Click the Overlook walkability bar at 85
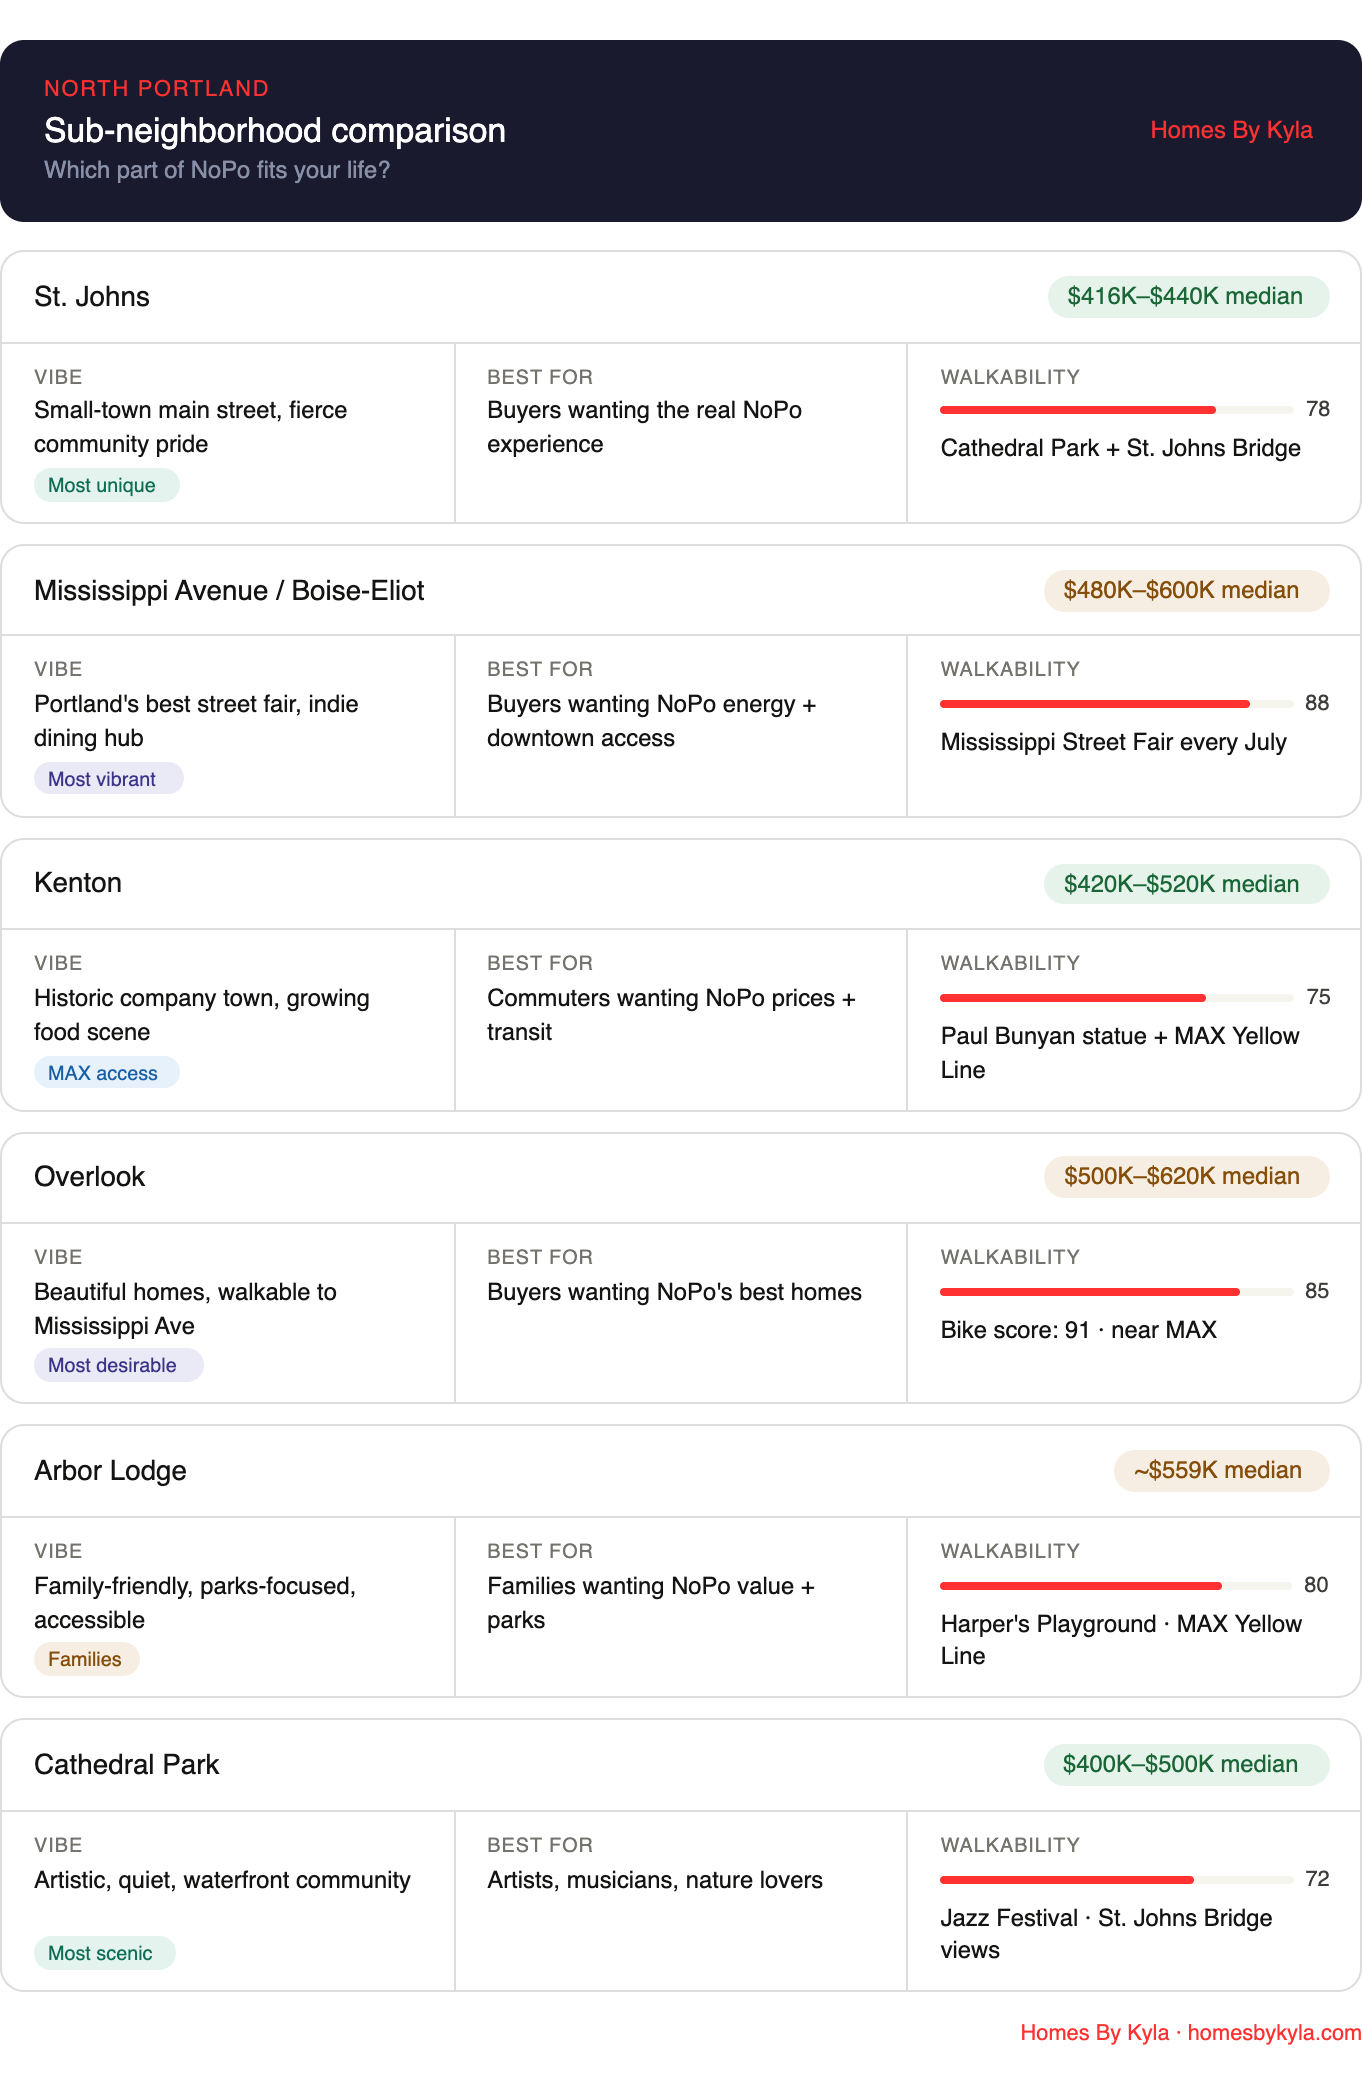This screenshot has height=2092, width=1362. pos(1117,1292)
